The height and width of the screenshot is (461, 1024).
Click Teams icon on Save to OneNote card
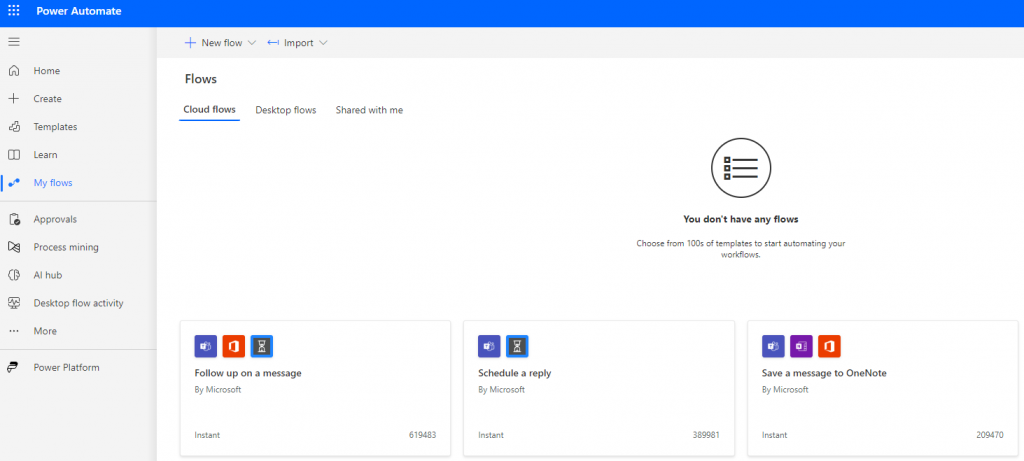(773, 346)
